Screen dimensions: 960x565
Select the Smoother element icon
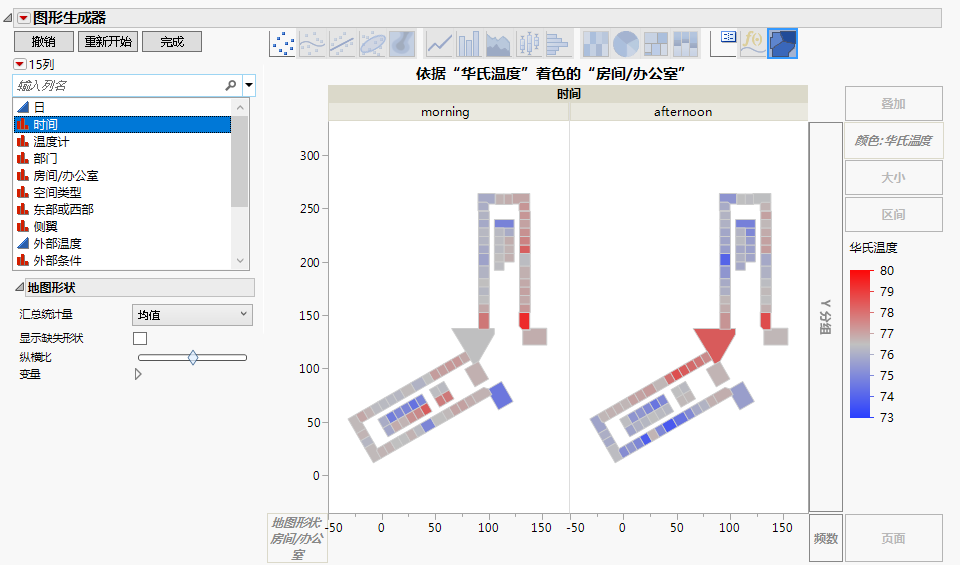[312, 44]
